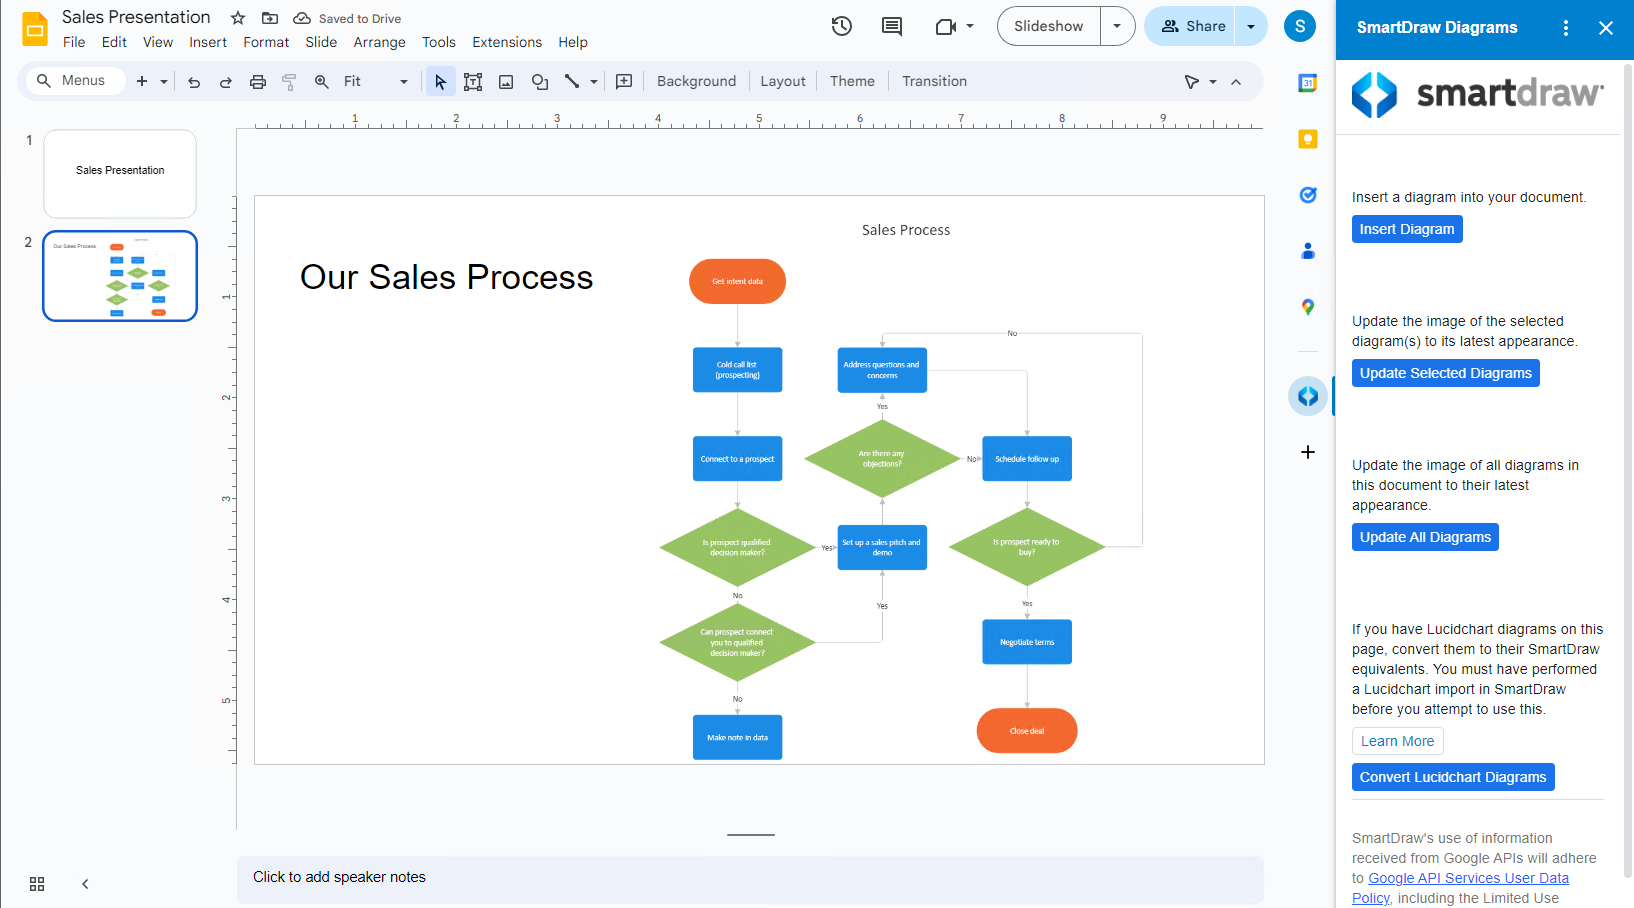Screen dimensions: 1634x908
Task: Select the Paint format tool
Action: [x=289, y=81]
